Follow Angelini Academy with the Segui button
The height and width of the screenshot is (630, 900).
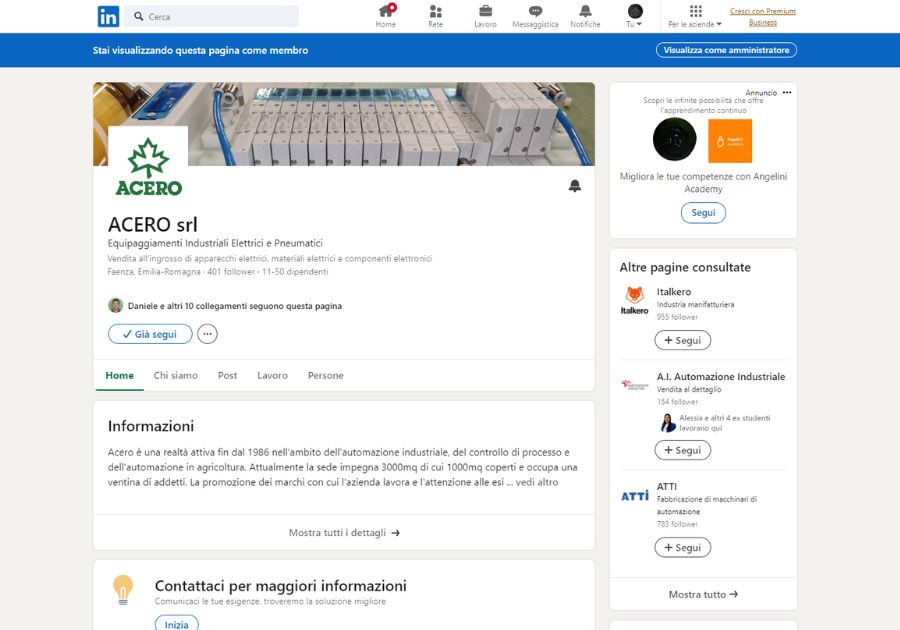pos(703,213)
